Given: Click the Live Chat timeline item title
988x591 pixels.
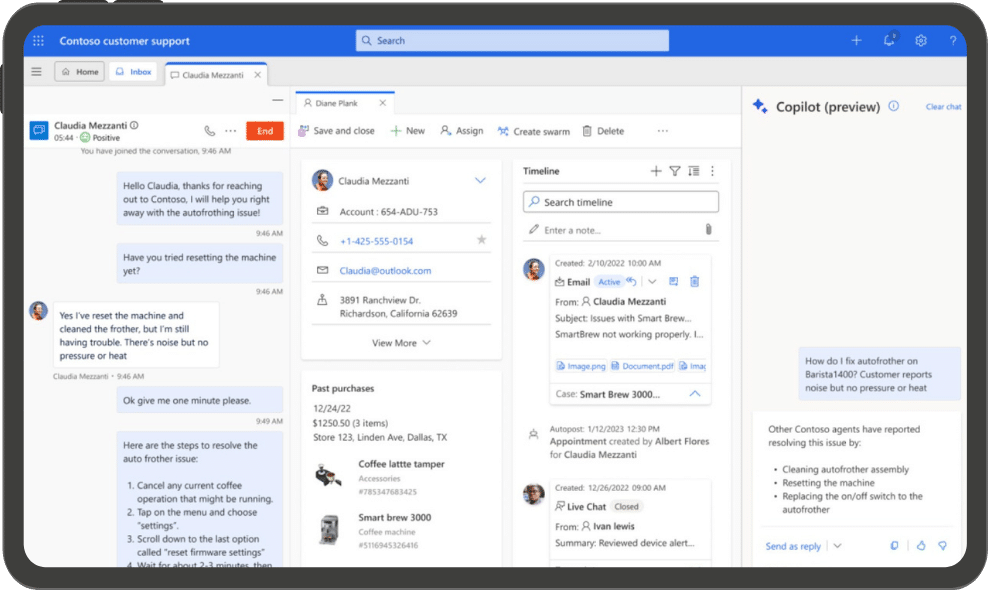Looking at the screenshot, I should [586, 507].
